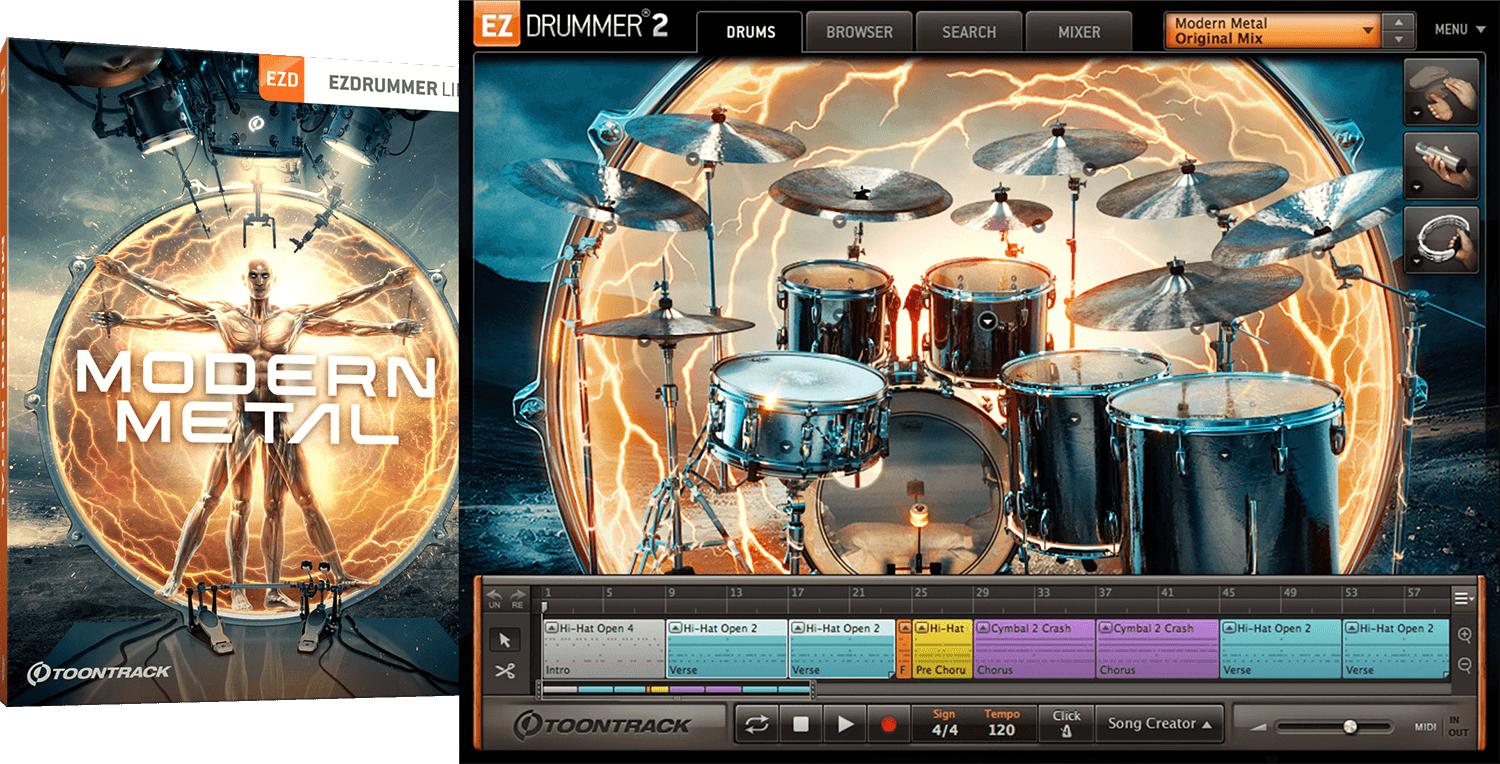Click the Play button
This screenshot has height=764, width=1500.
pos(845,724)
